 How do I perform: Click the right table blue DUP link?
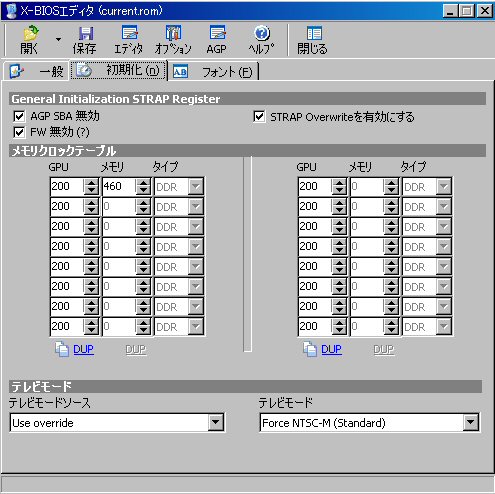coord(331,349)
